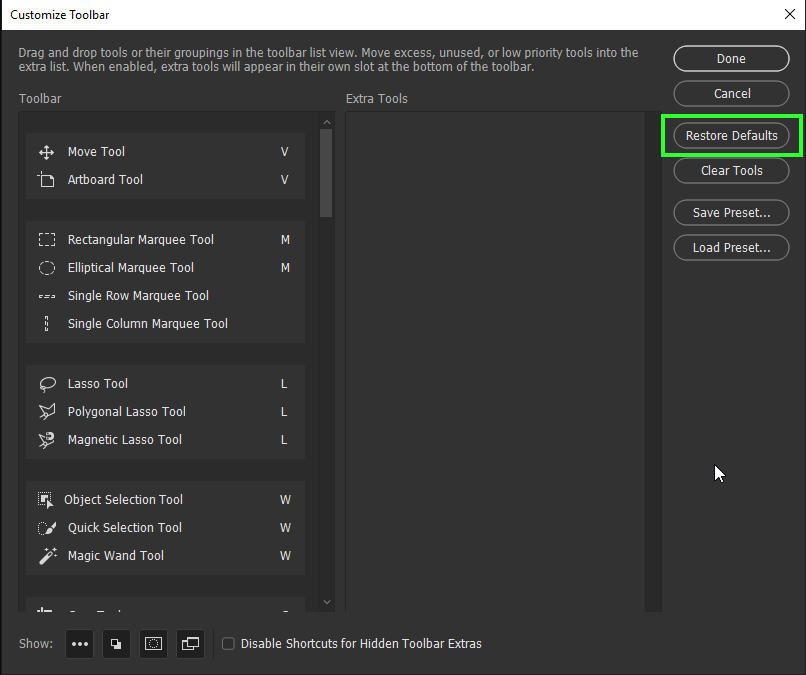
Task: Click the toolbar list scroll-down arrow
Action: pyautogui.click(x=326, y=601)
